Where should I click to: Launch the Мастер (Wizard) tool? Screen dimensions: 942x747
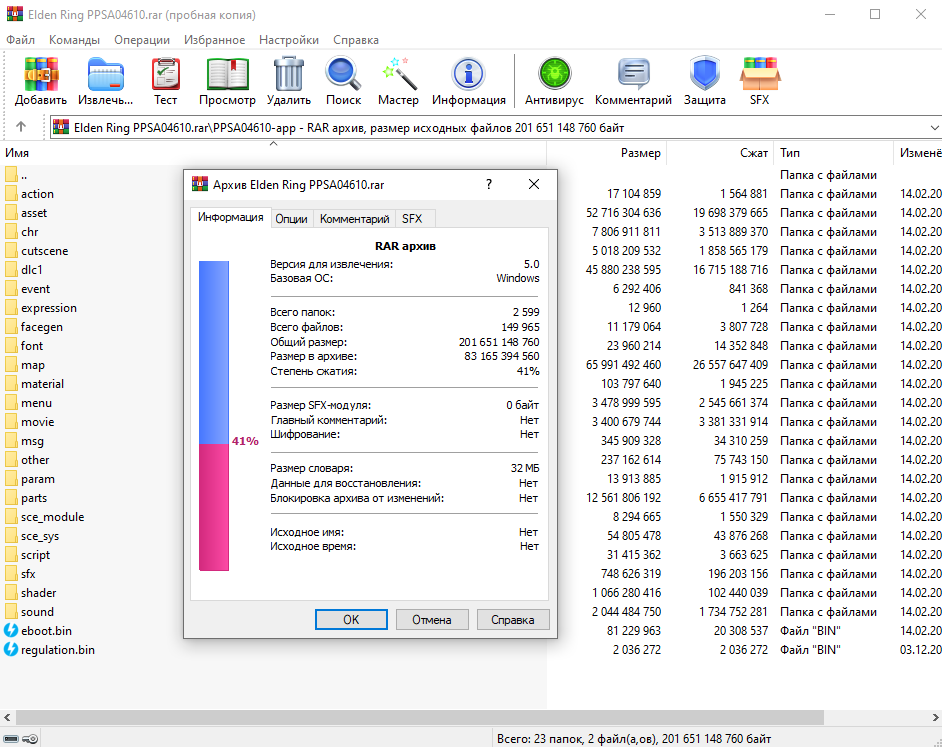coord(398,81)
